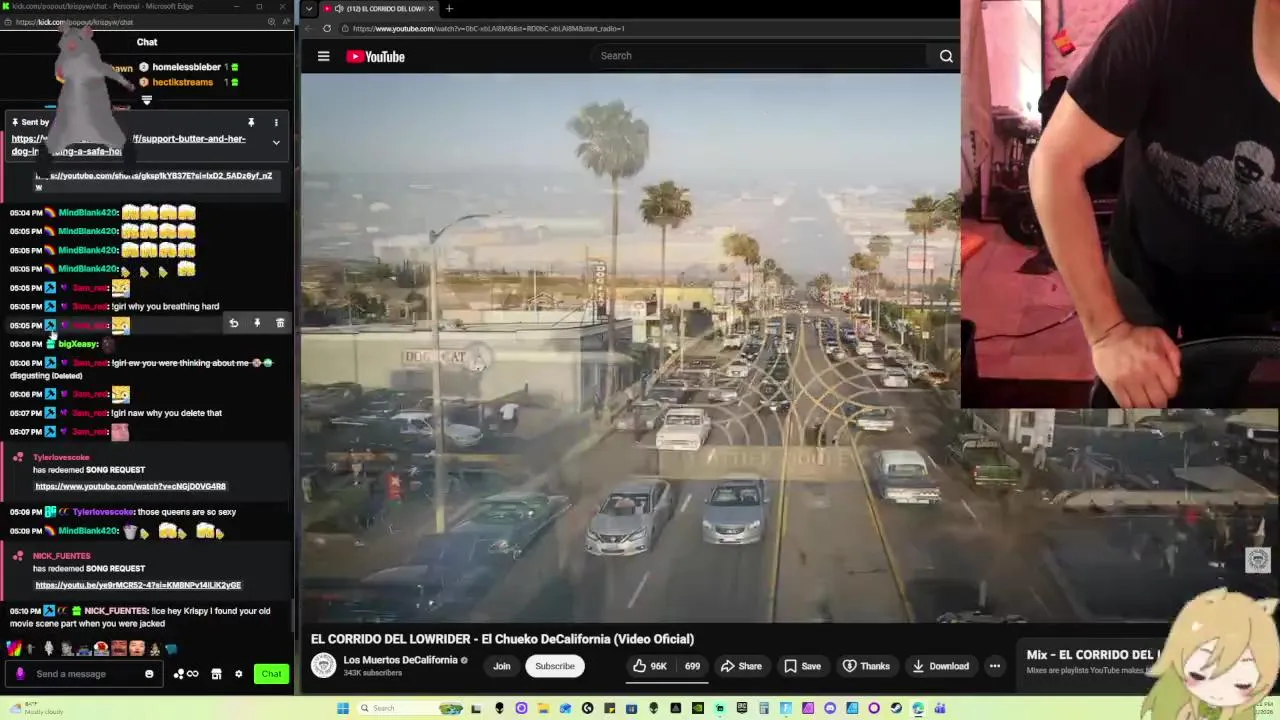Open NICK_FUENTES song request youtu.be link
The width and height of the screenshot is (1280, 720).
coord(138,585)
